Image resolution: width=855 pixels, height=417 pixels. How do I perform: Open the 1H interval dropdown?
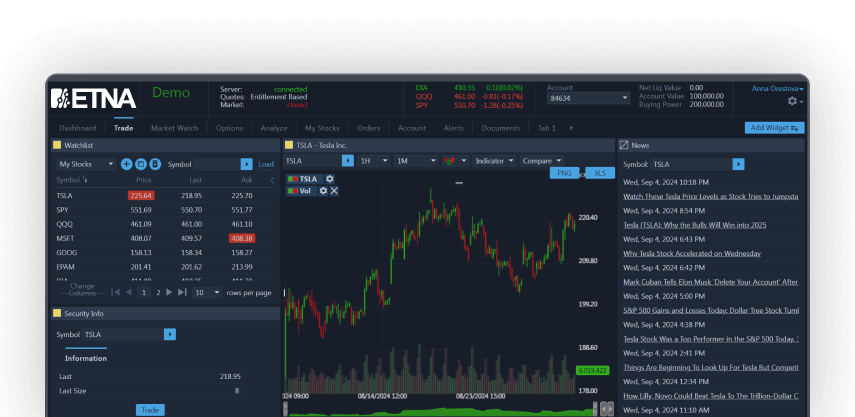(x=374, y=161)
